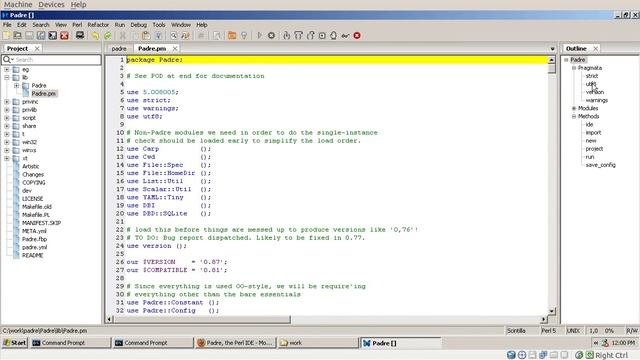Open the Refactor menu
The width and height of the screenshot is (640, 360).
click(x=98, y=25)
